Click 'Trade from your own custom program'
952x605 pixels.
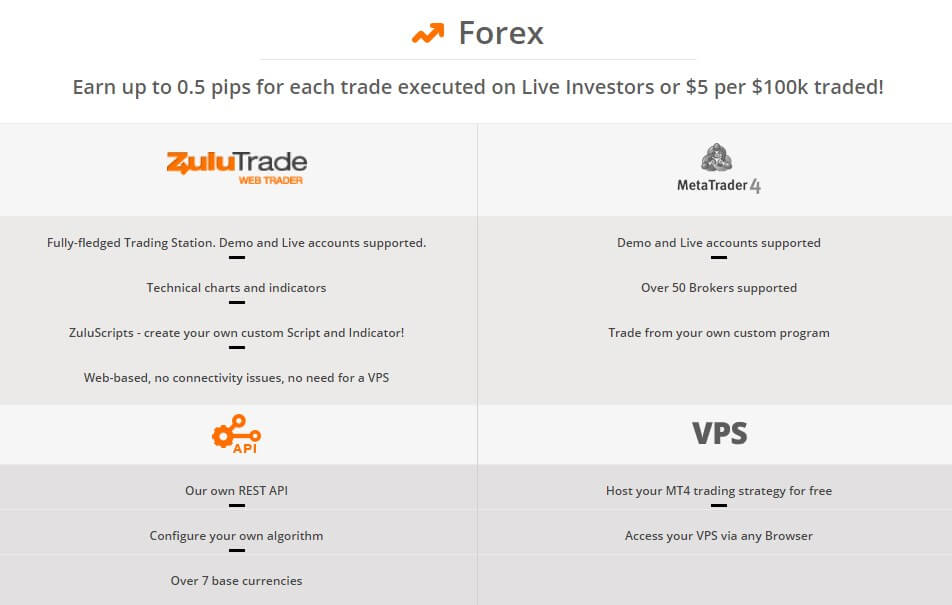coord(719,333)
